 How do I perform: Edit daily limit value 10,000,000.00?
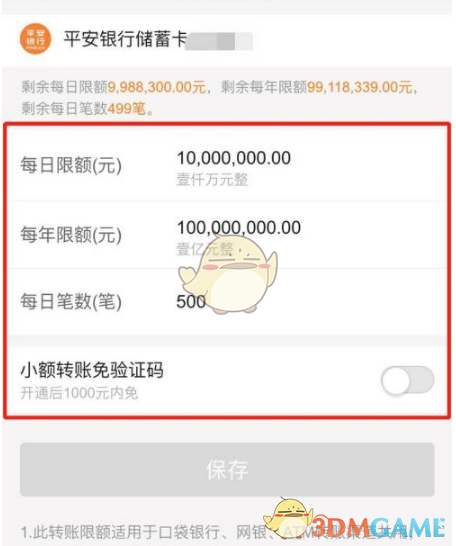pyautogui.click(x=234, y=158)
